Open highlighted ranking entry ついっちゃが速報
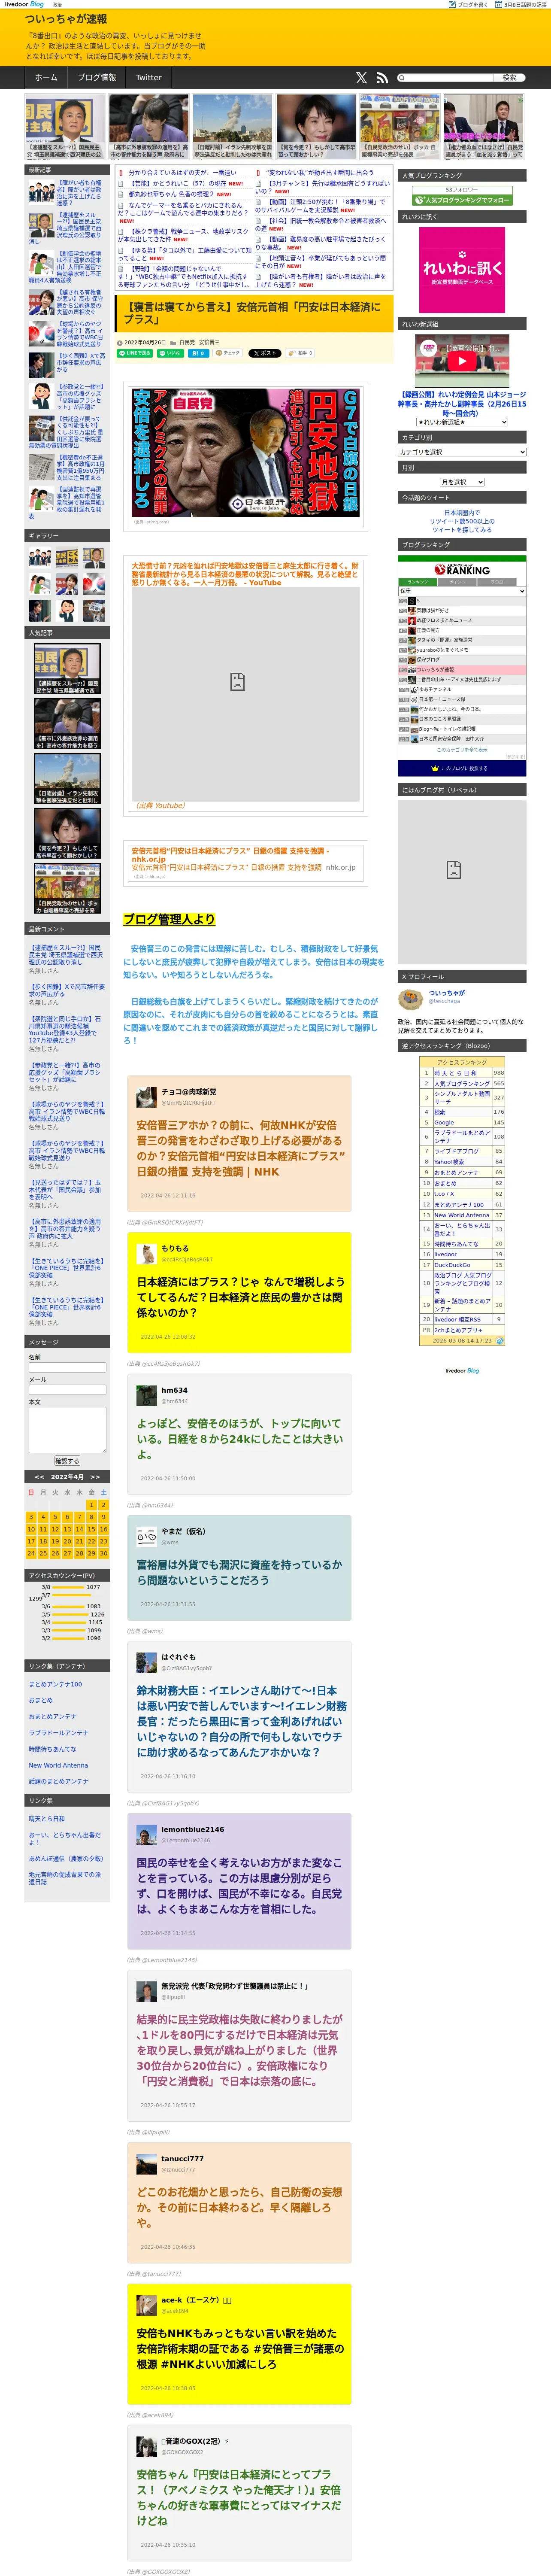 click(x=435, y=670)
